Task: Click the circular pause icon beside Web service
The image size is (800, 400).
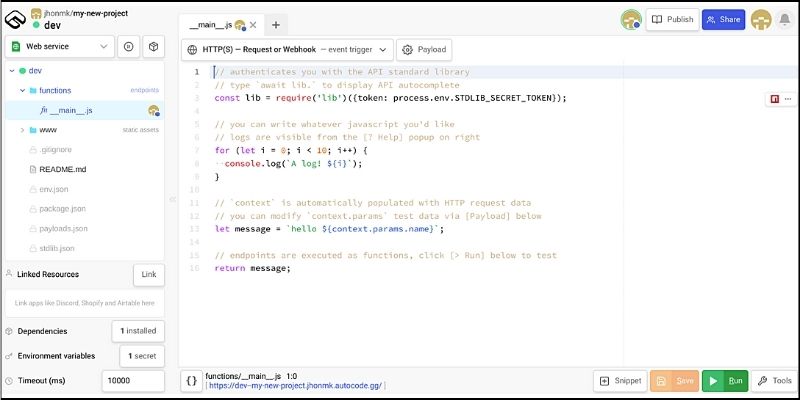Action: point(129,46)
